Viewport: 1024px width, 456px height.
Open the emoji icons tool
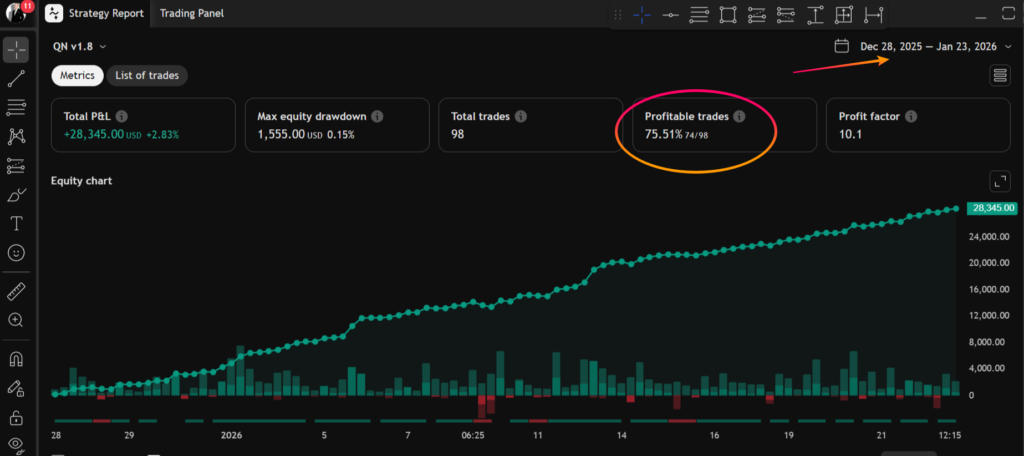(16, 253)
